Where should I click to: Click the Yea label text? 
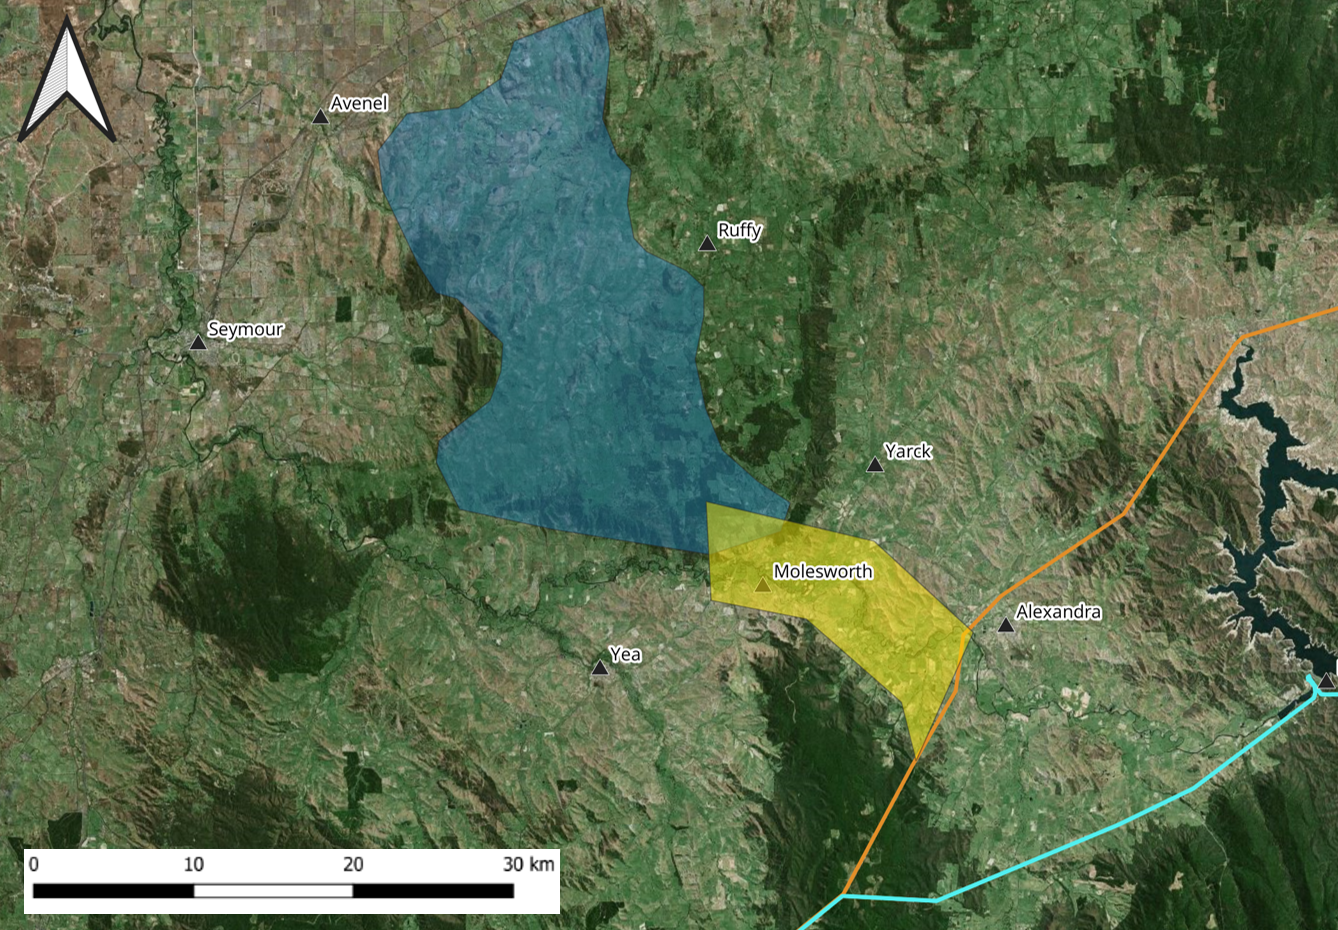tap(626, 654)
